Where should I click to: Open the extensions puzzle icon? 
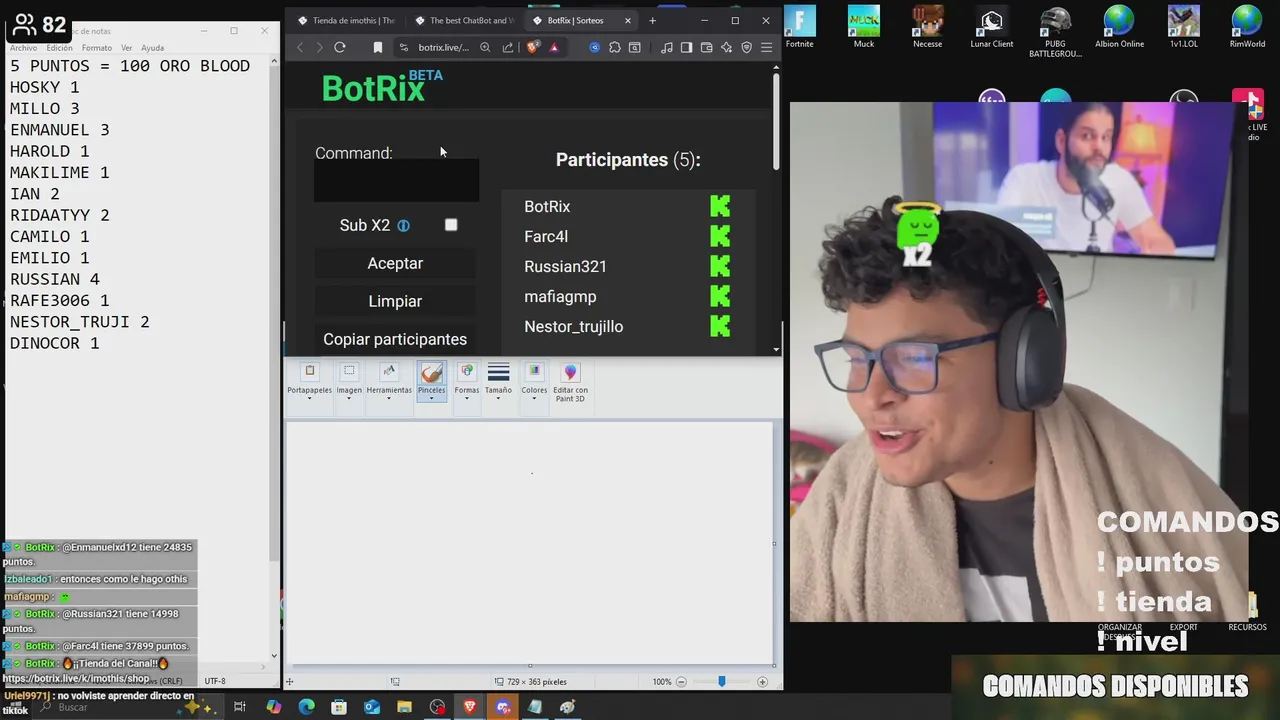(x=615, y=47)
